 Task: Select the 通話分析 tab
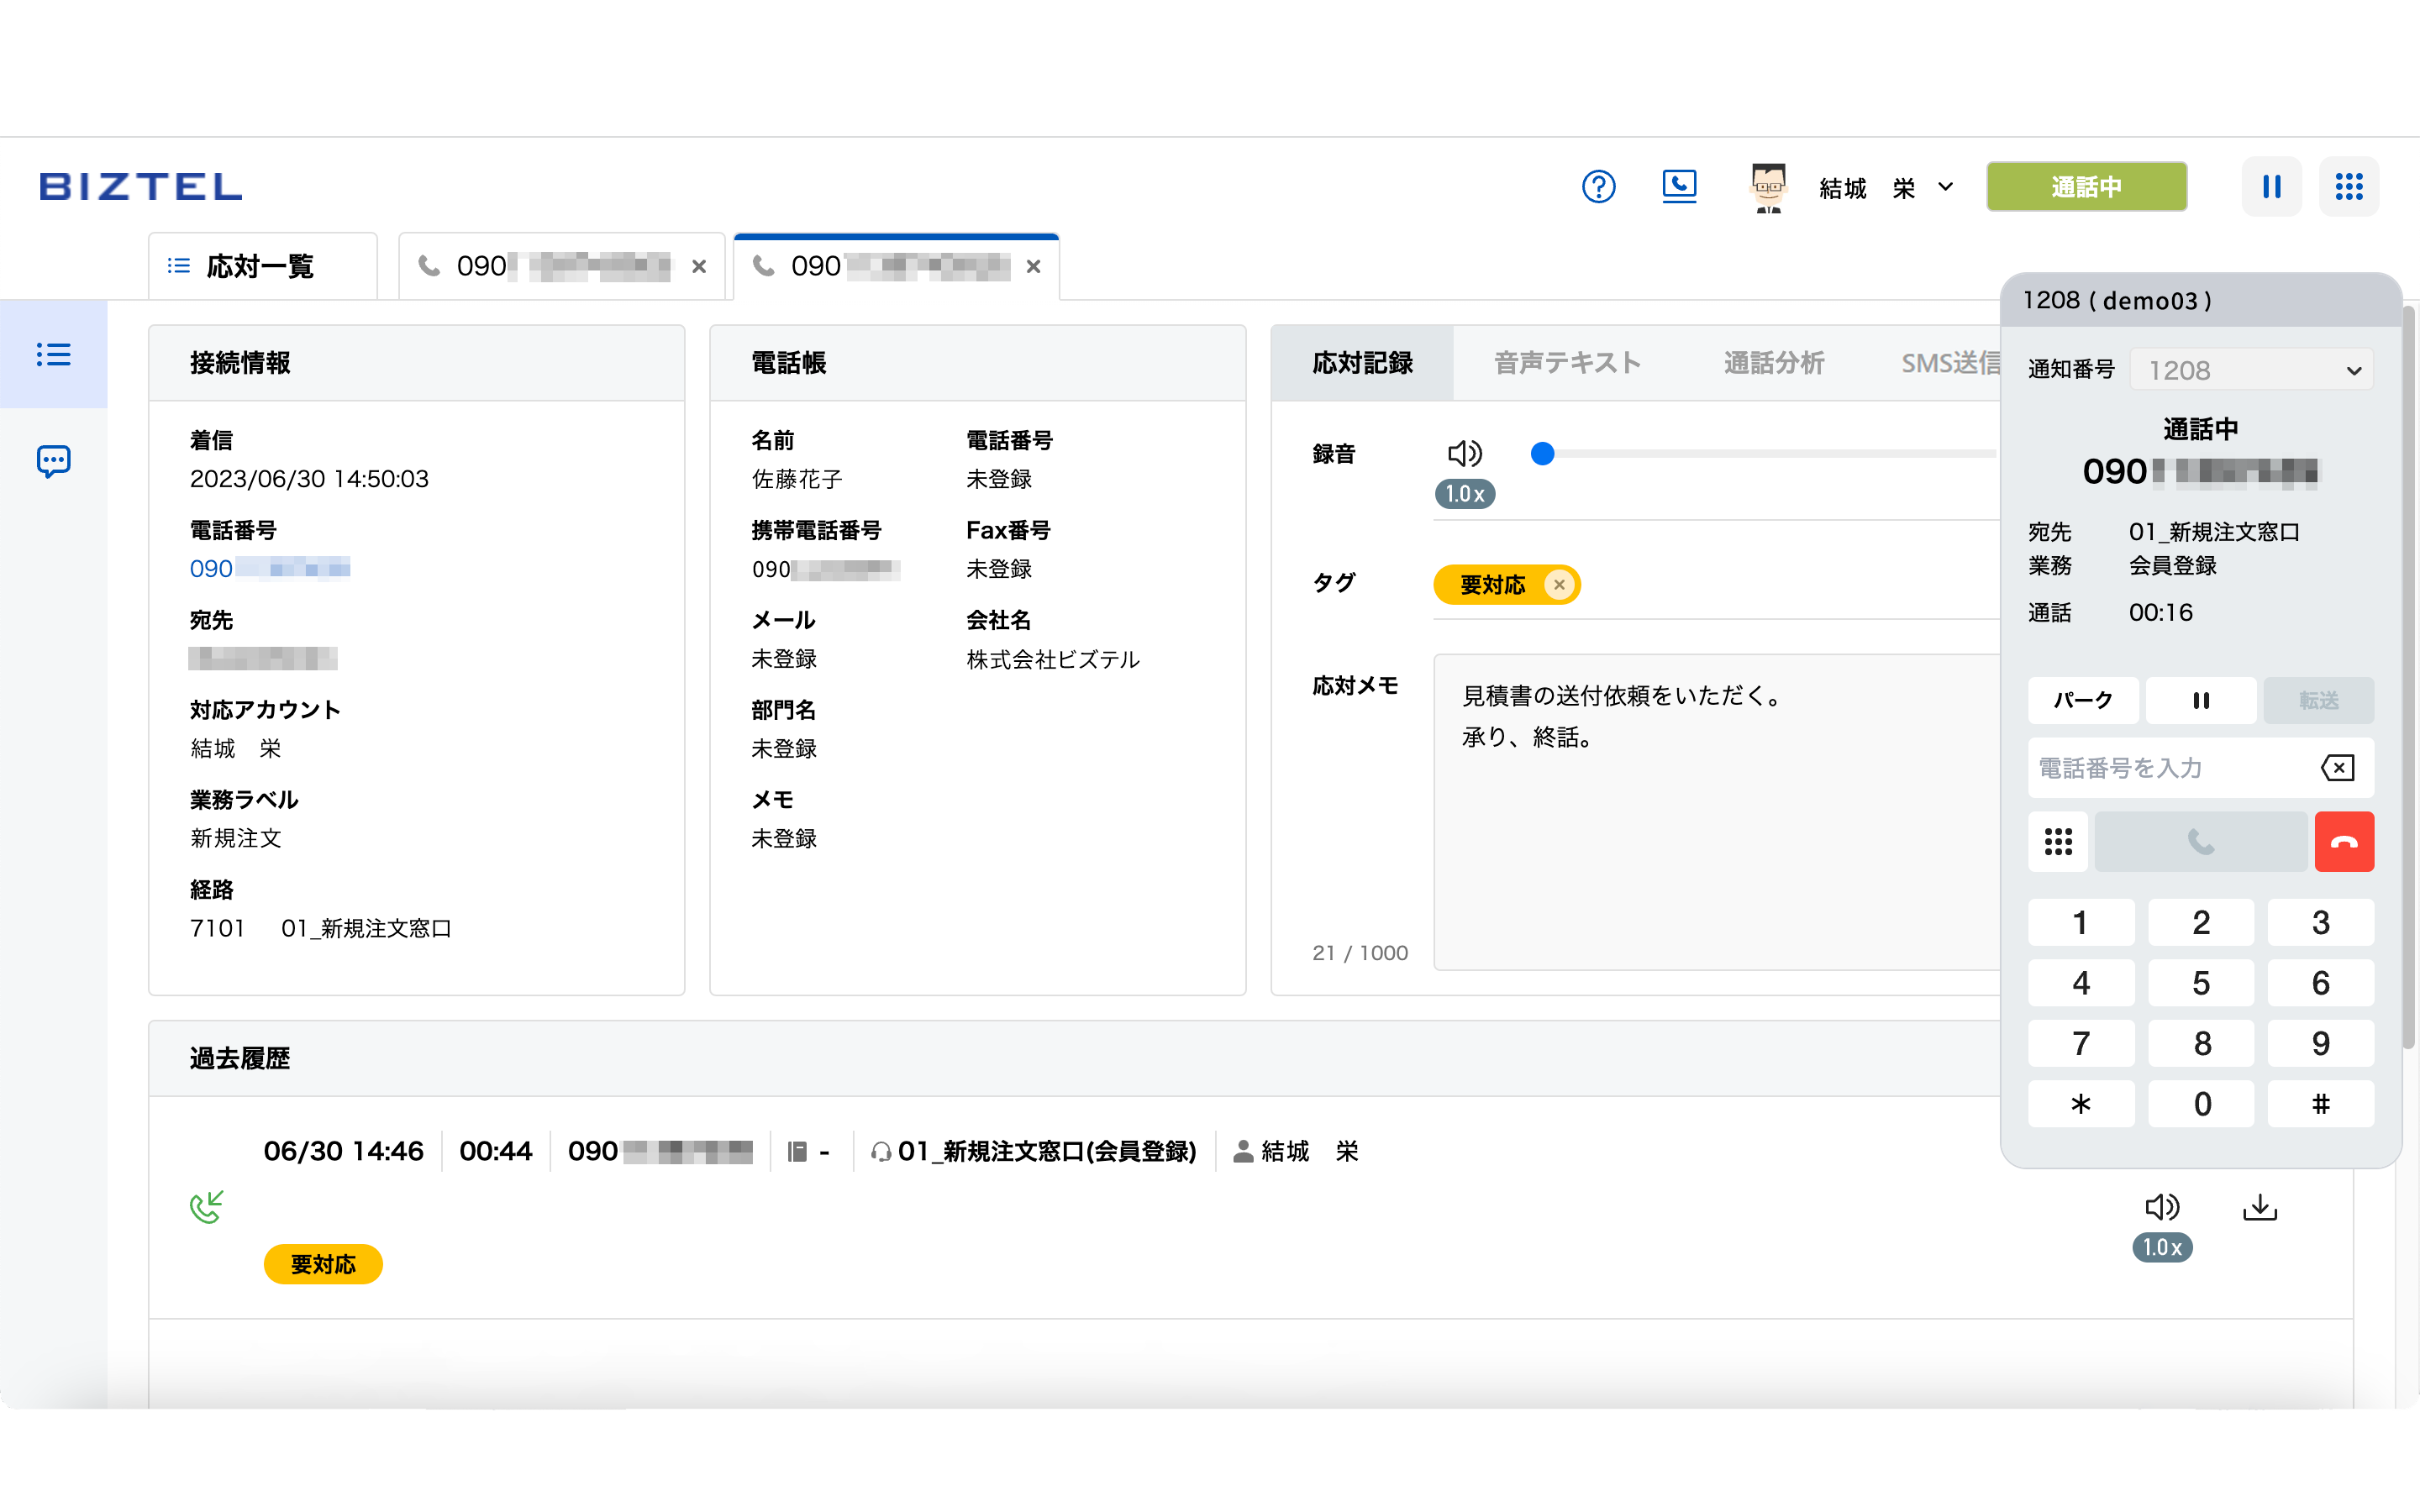point(1776,364)
